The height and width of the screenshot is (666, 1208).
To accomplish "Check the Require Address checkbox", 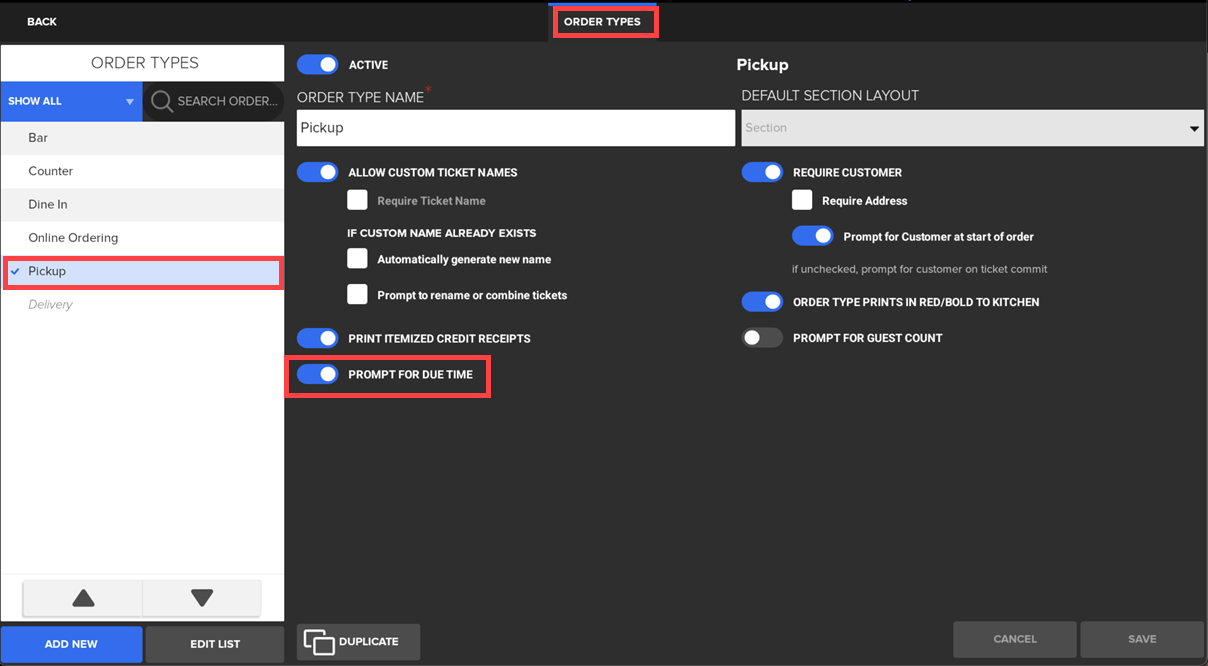I will pos(802,201).
